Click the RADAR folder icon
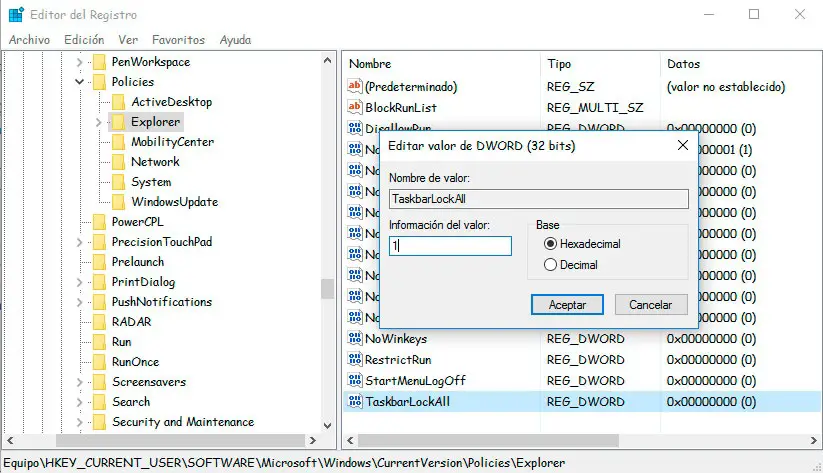 pos(99,322)
